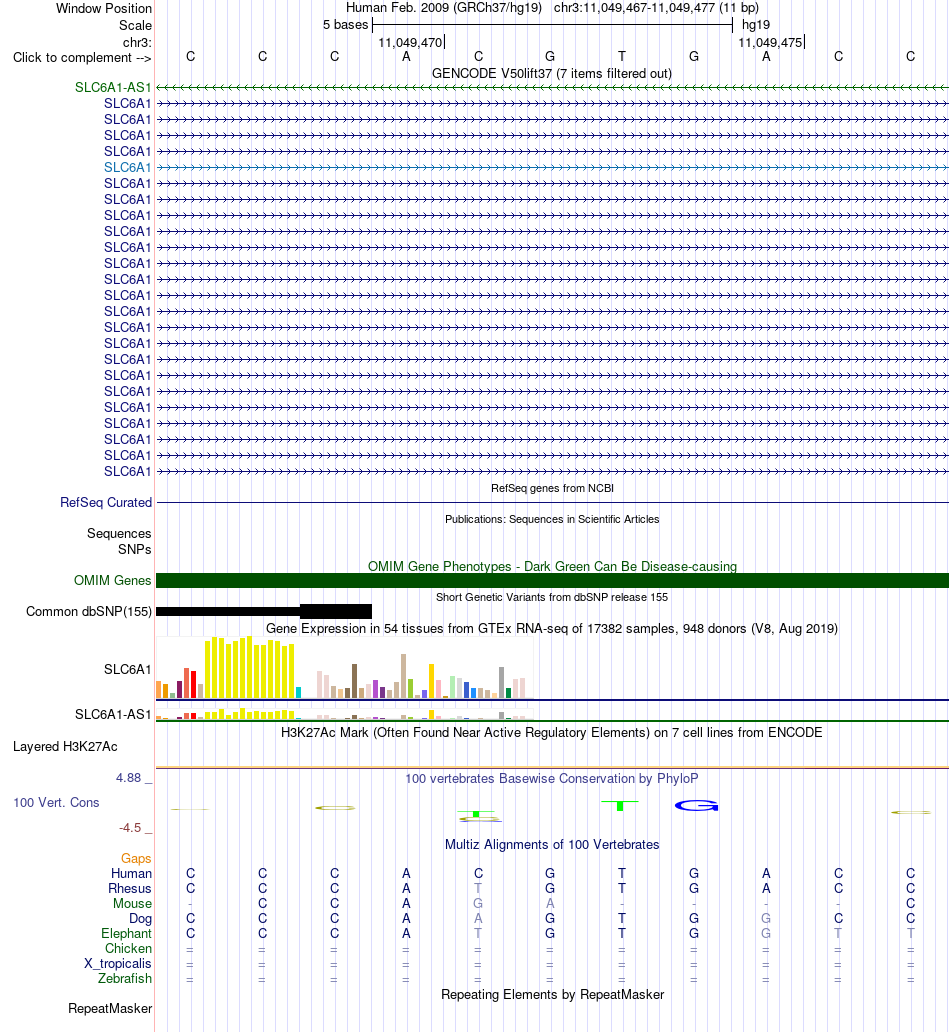The image size is (950, 1032).
Task: Click the Common dbSNP(155) track label
Action: (x=89, y=611)
